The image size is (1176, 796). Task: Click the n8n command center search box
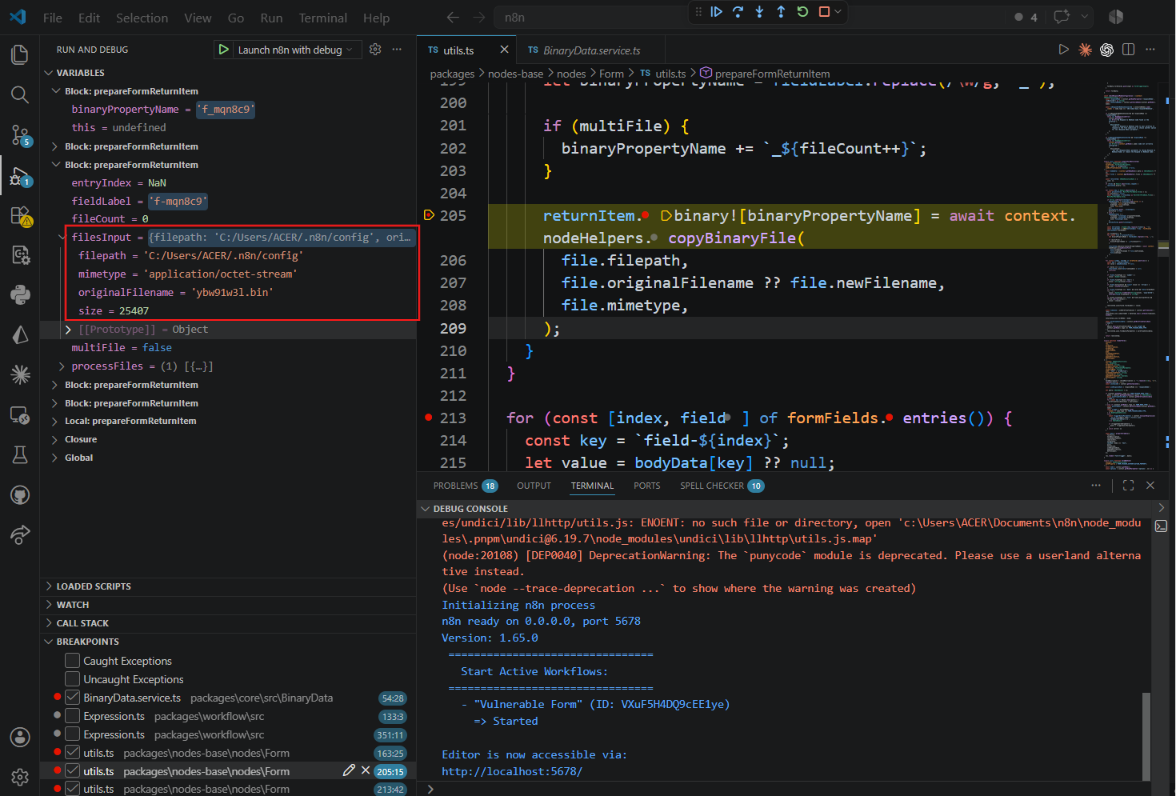click(x=592, y=17)
